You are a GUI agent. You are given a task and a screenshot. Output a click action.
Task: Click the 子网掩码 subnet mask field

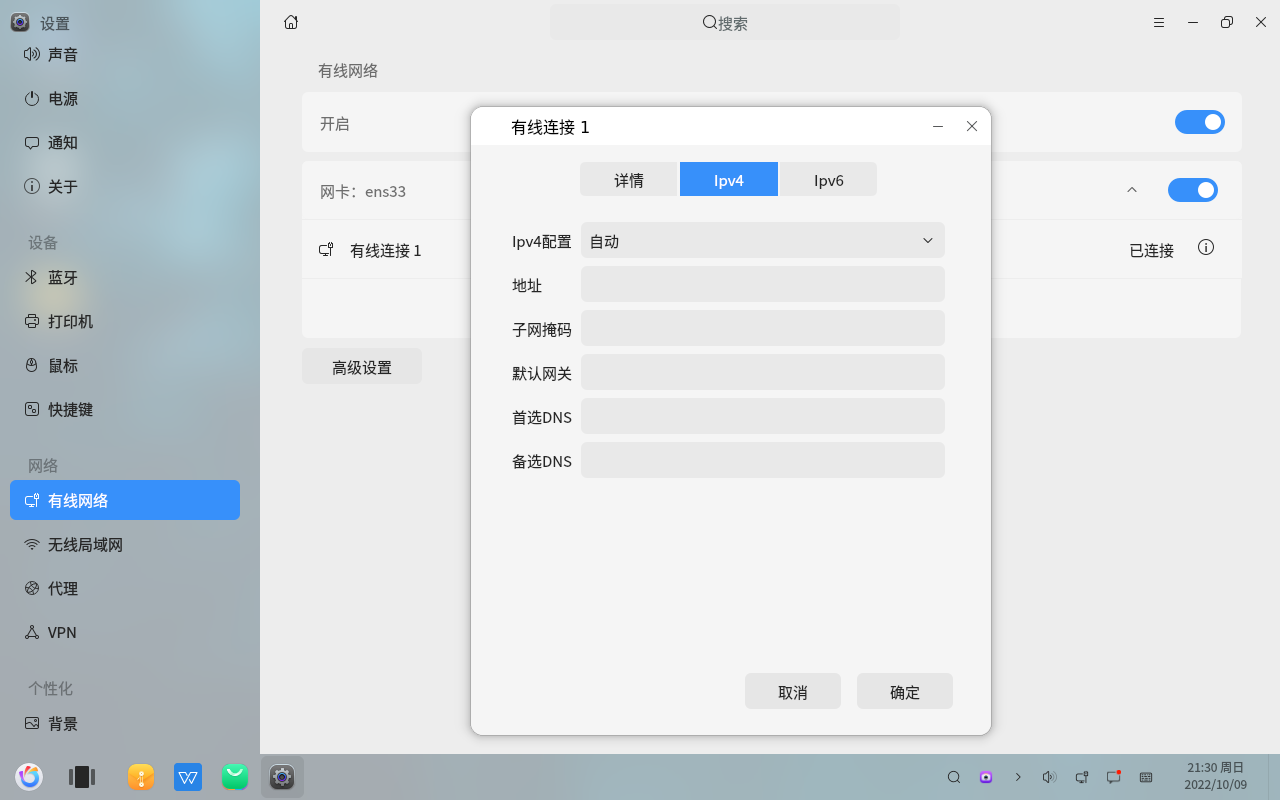[763, 328]
